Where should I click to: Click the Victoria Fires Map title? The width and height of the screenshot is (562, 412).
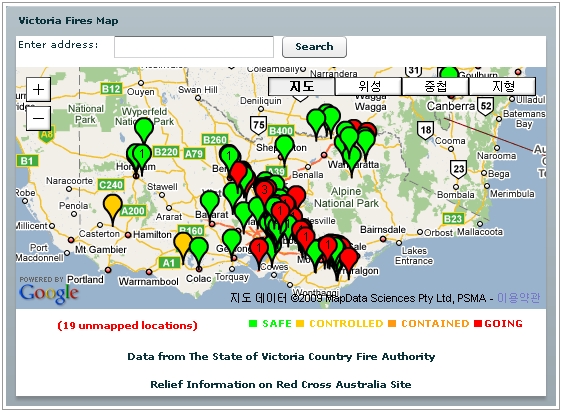point(68,21)
